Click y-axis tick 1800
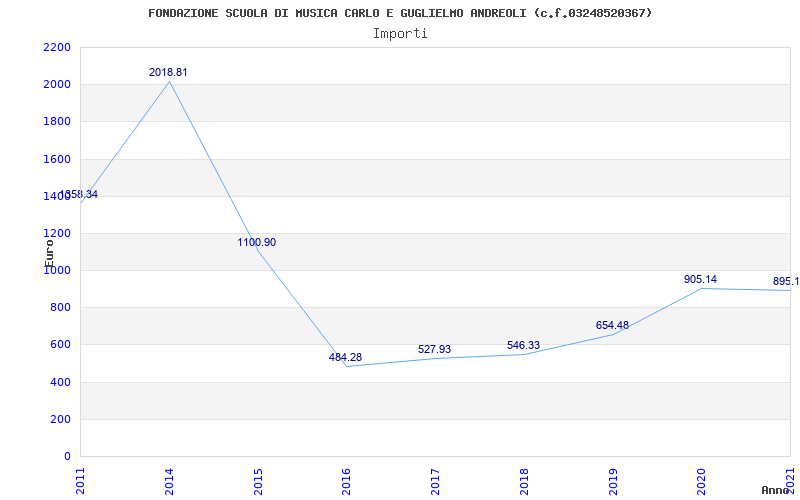 point(57,122)
